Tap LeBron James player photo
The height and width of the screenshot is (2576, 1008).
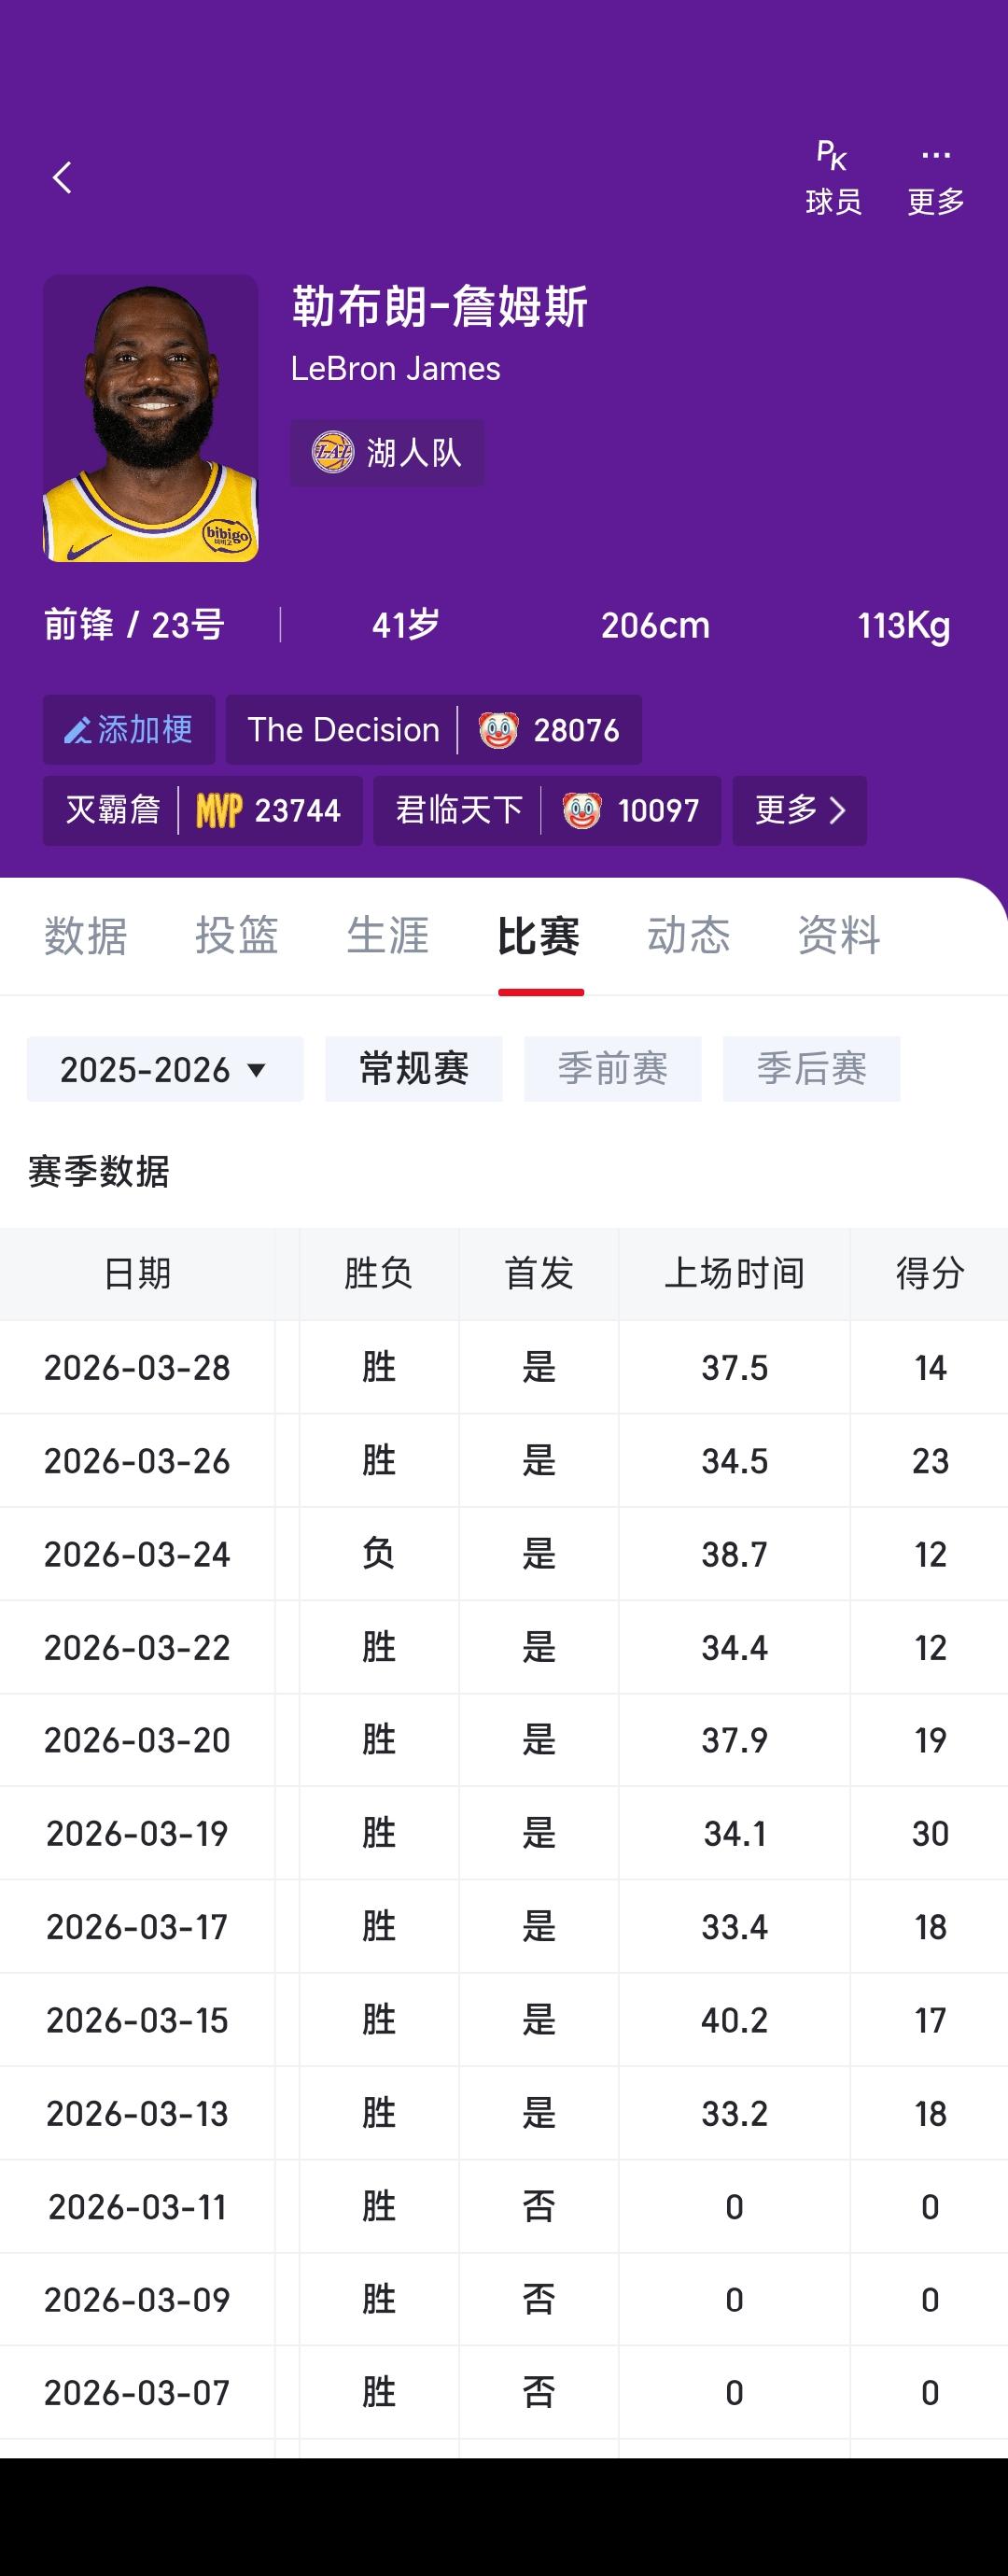[x=150, y=418]
